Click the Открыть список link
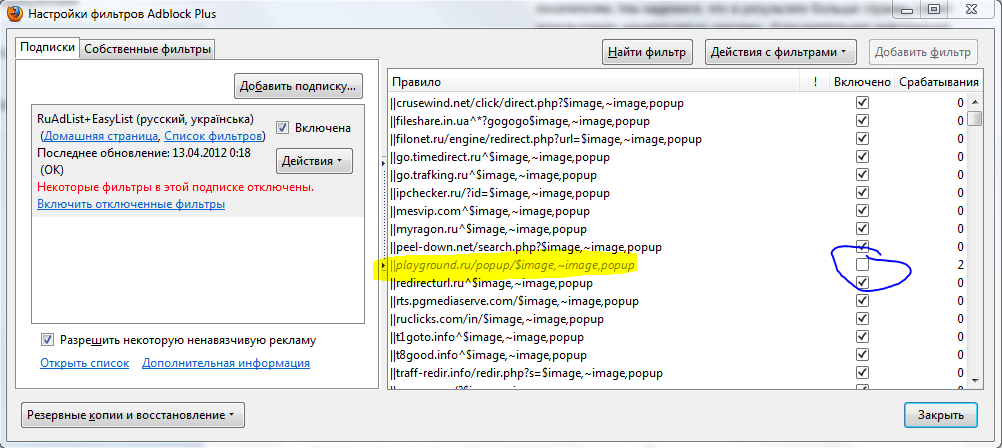 (84, 363)
